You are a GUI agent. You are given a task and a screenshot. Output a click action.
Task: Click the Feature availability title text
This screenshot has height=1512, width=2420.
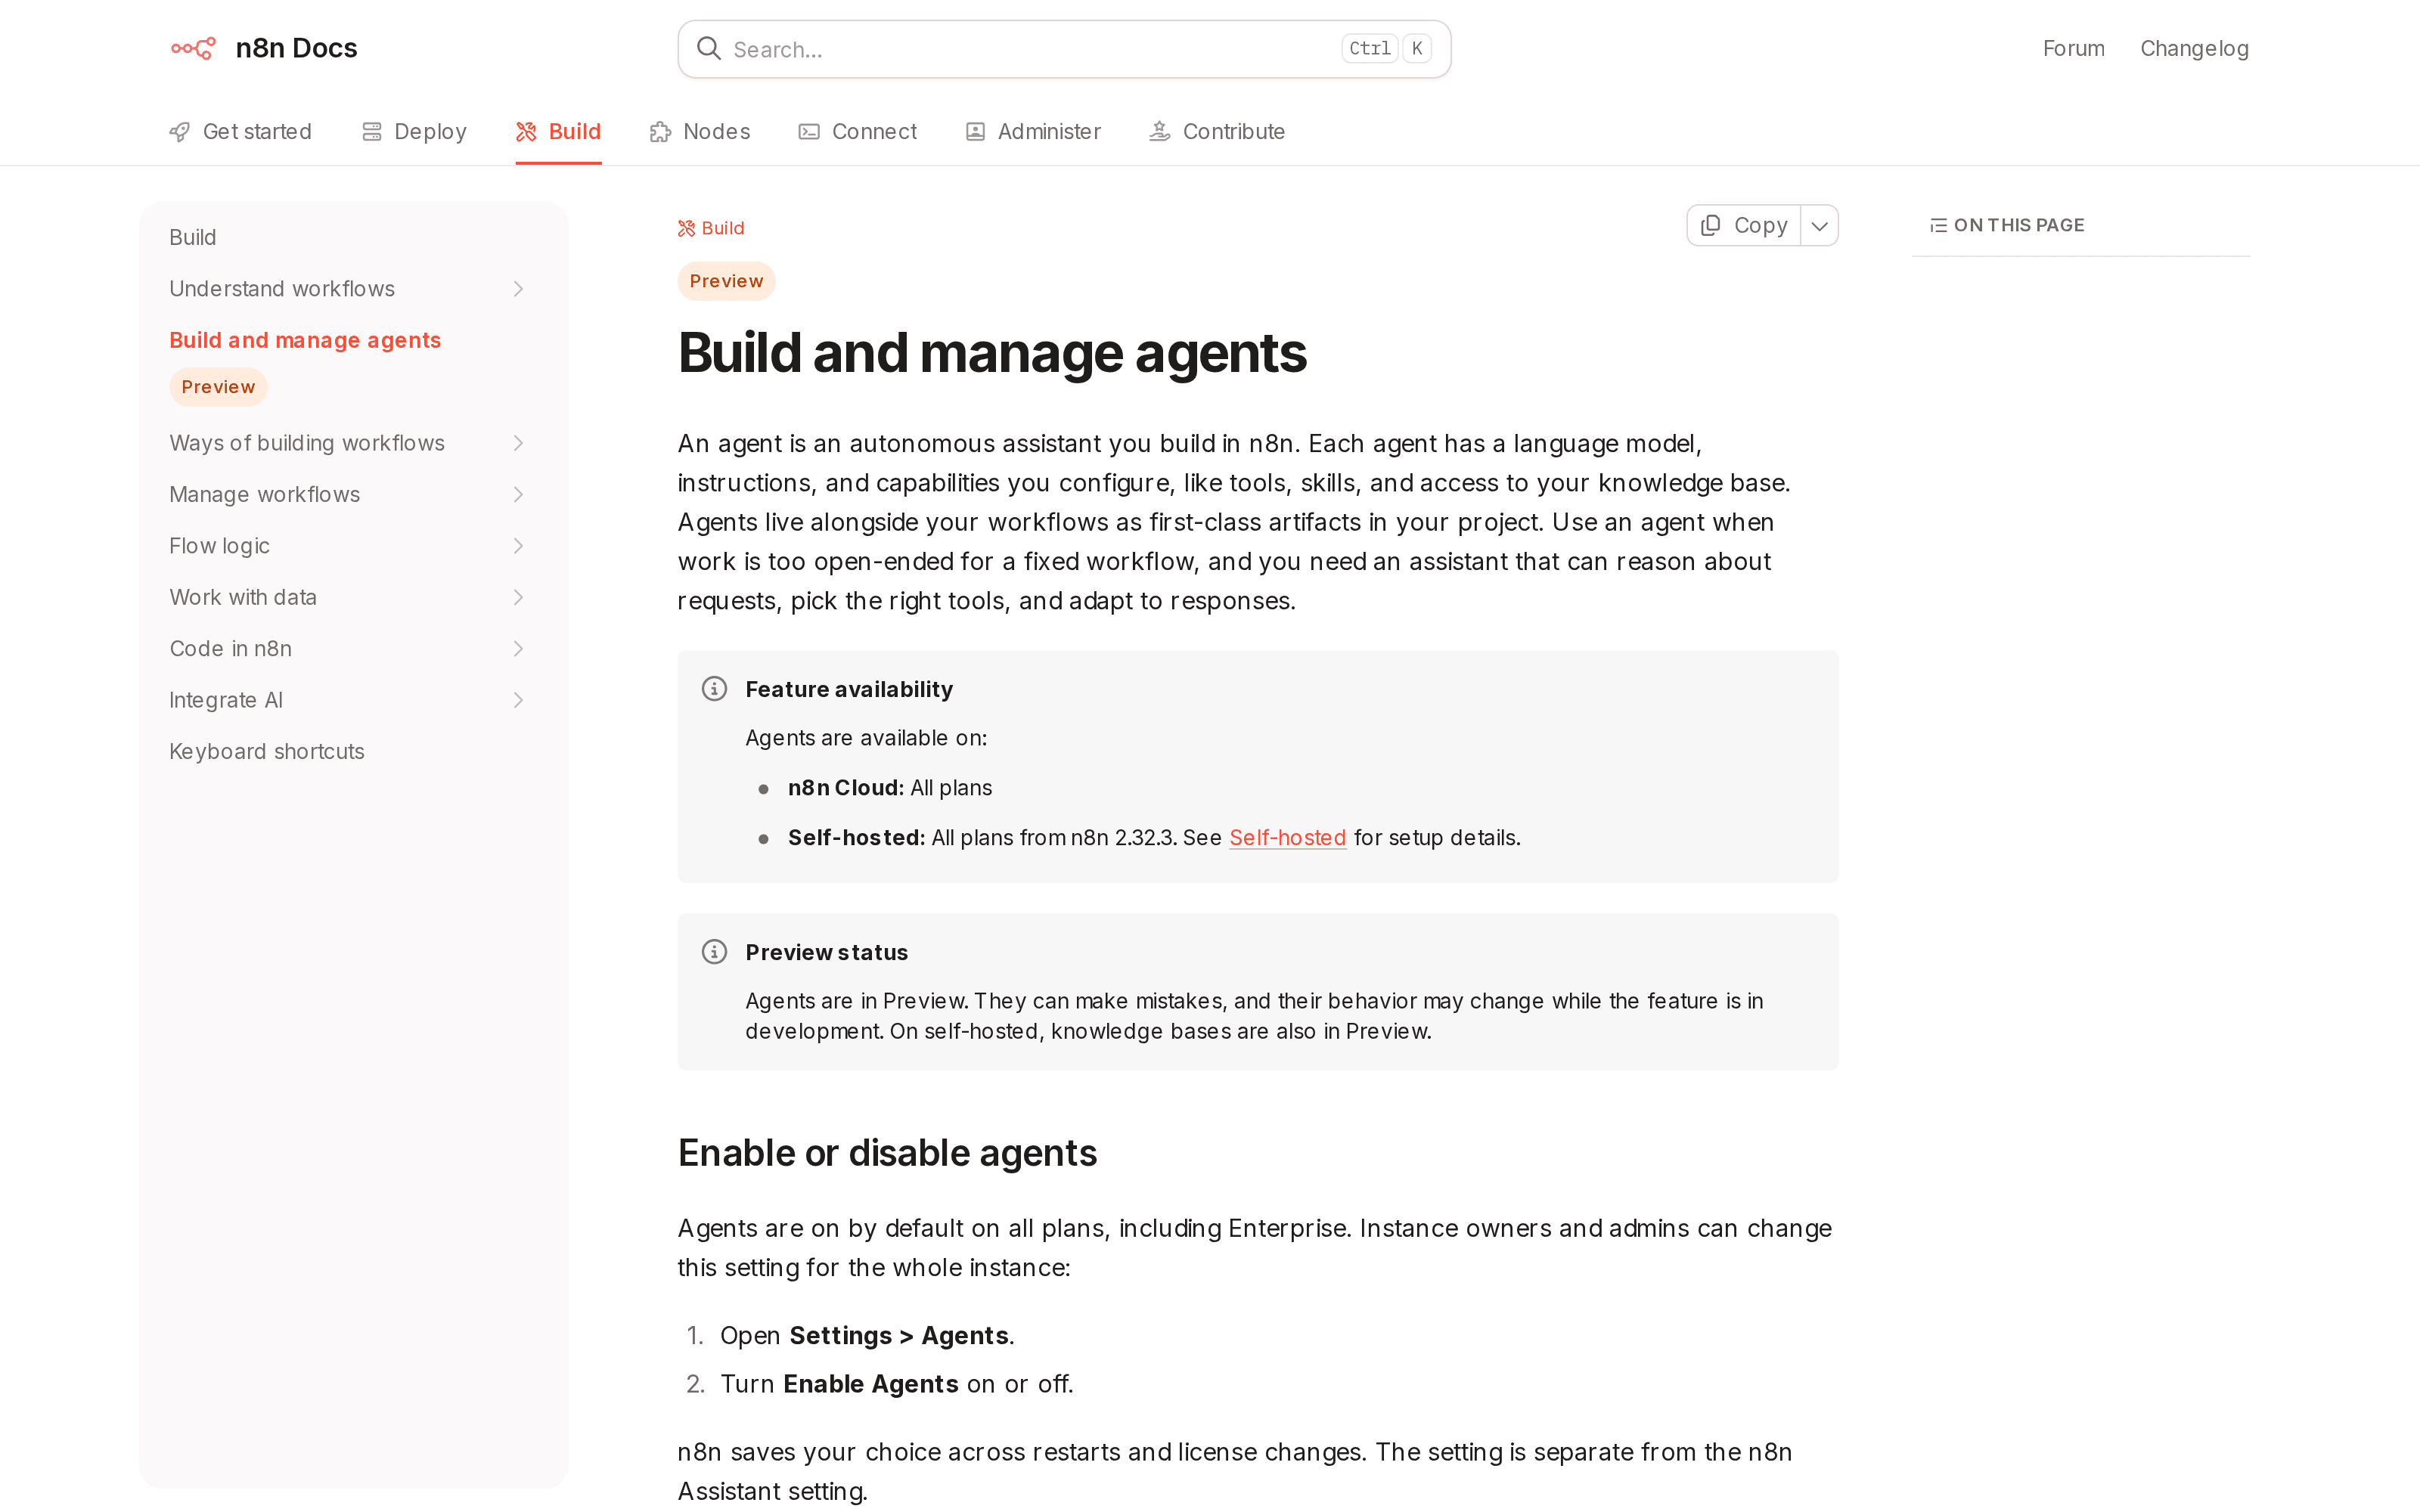click(849, 689)
